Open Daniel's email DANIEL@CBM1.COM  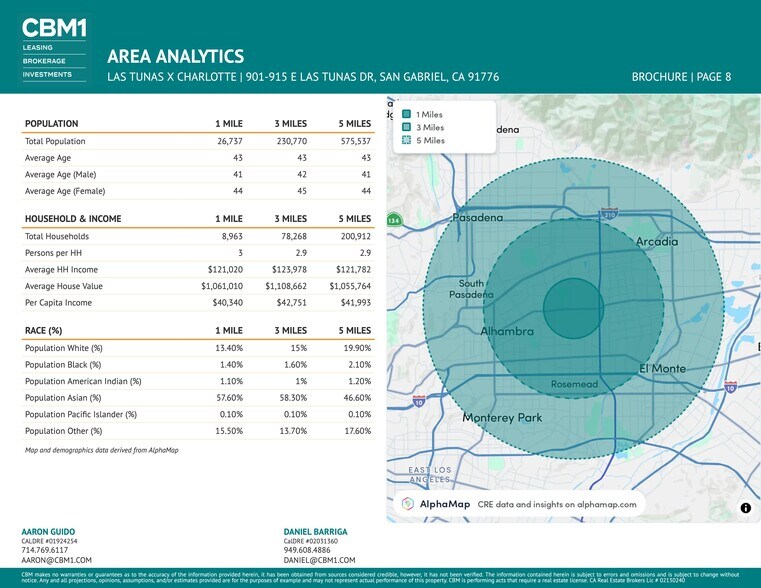[319, 561]
